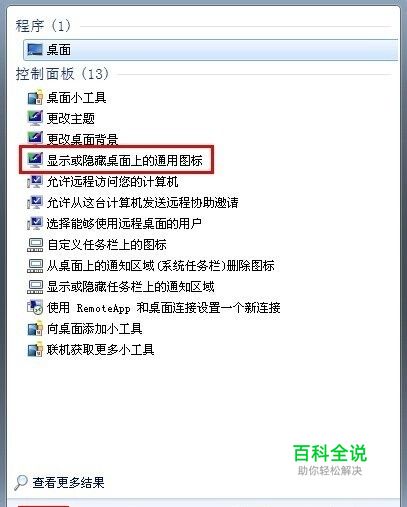Expand the 控制面板 (13) group header

click(x=62, y=74)
